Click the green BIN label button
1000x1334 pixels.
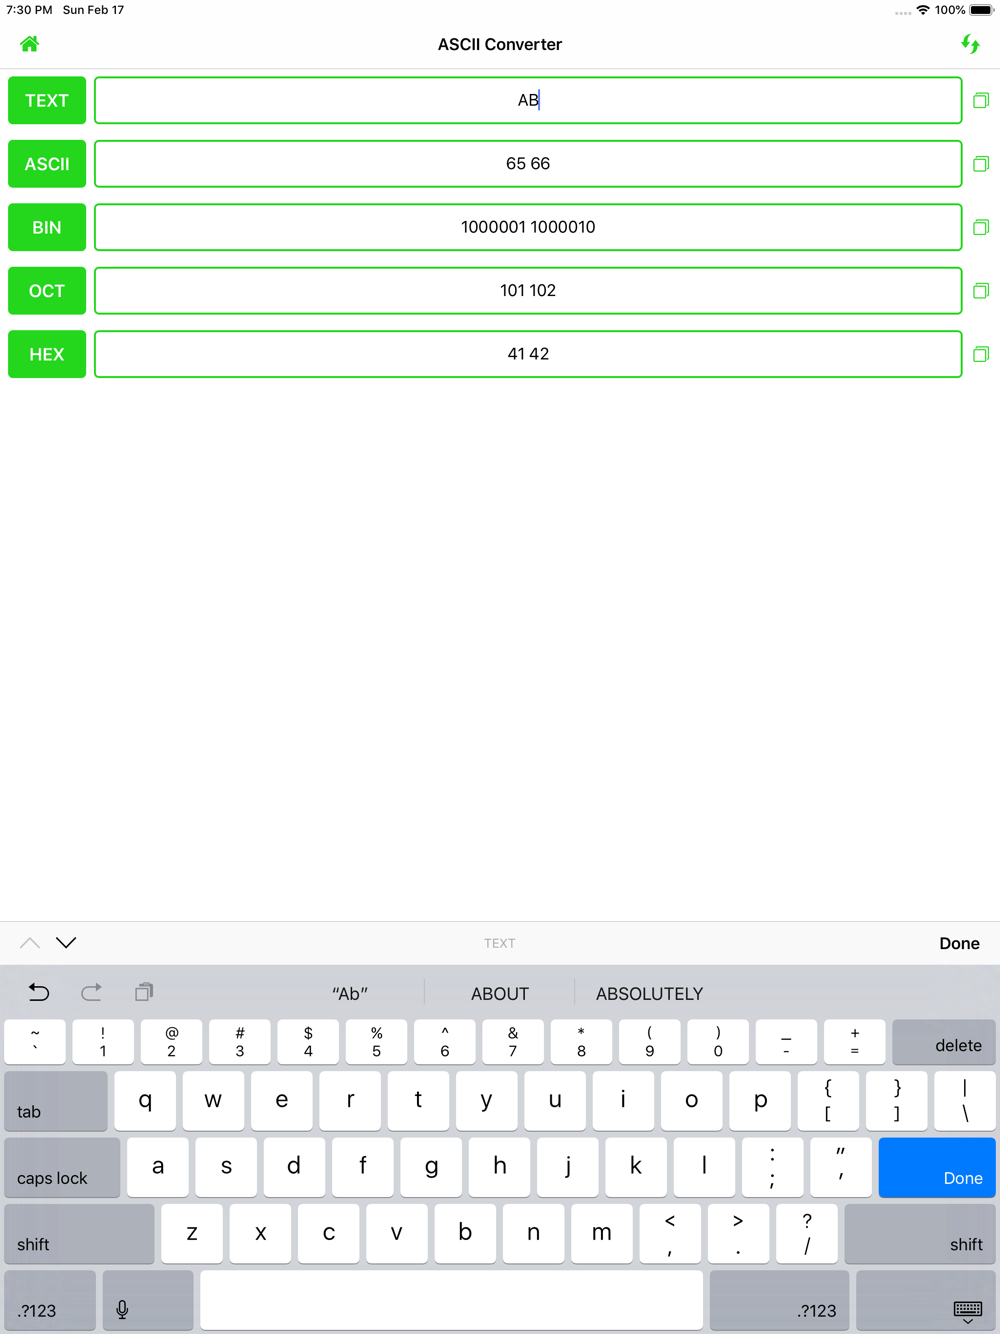pyautogui.click(x=47, y=227)
